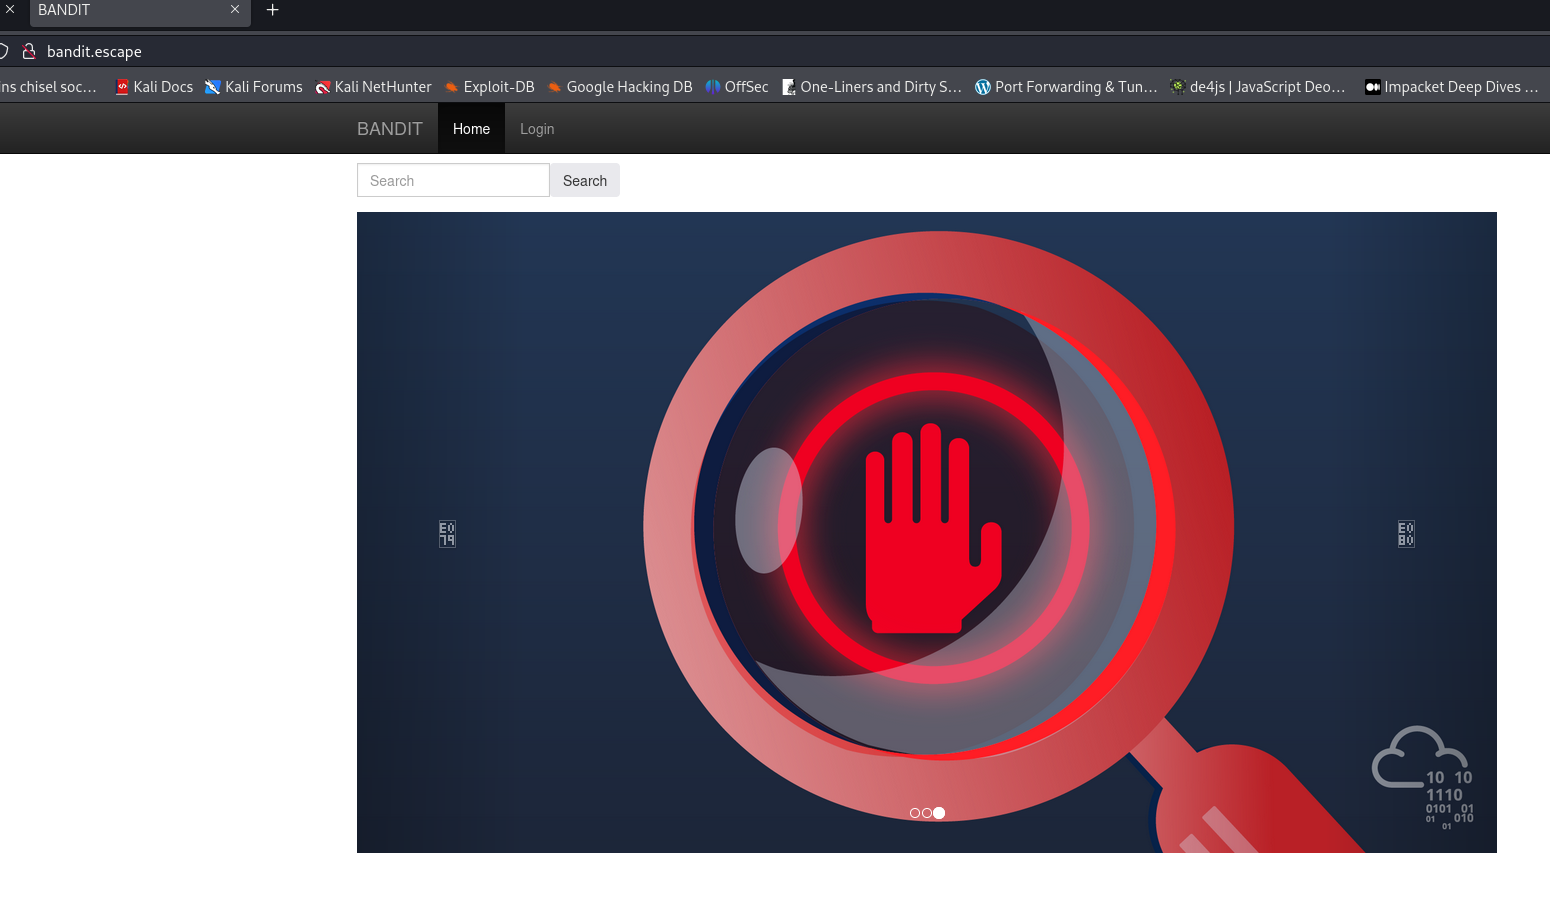Open the de4js JavaScript Deo... bookmark
This screenshot has height=900, width=1550.
click(1258, 87)
